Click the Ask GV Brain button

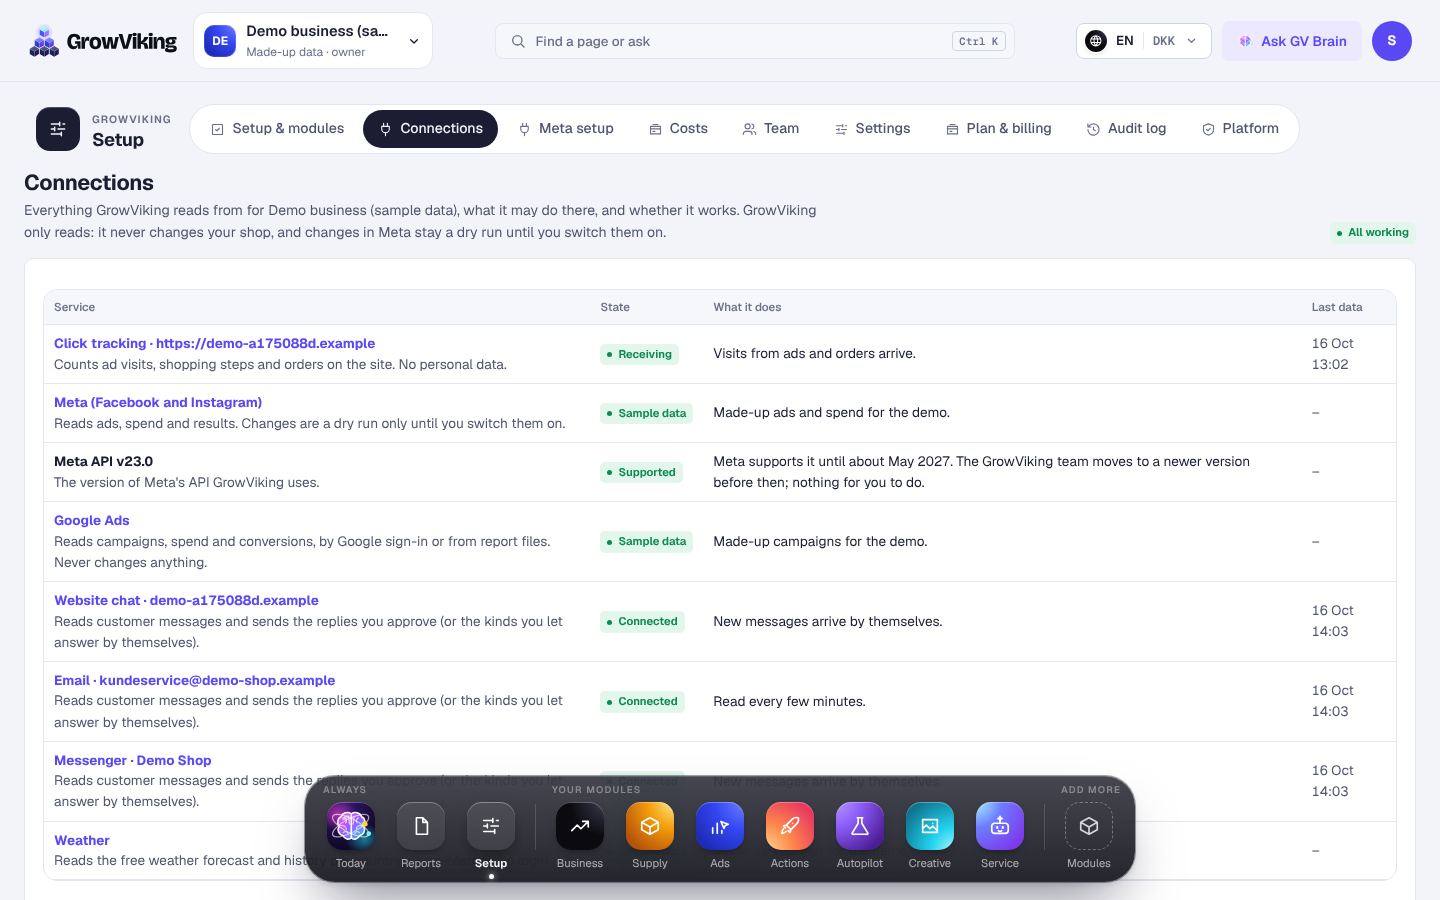(x=1292, y=41)
